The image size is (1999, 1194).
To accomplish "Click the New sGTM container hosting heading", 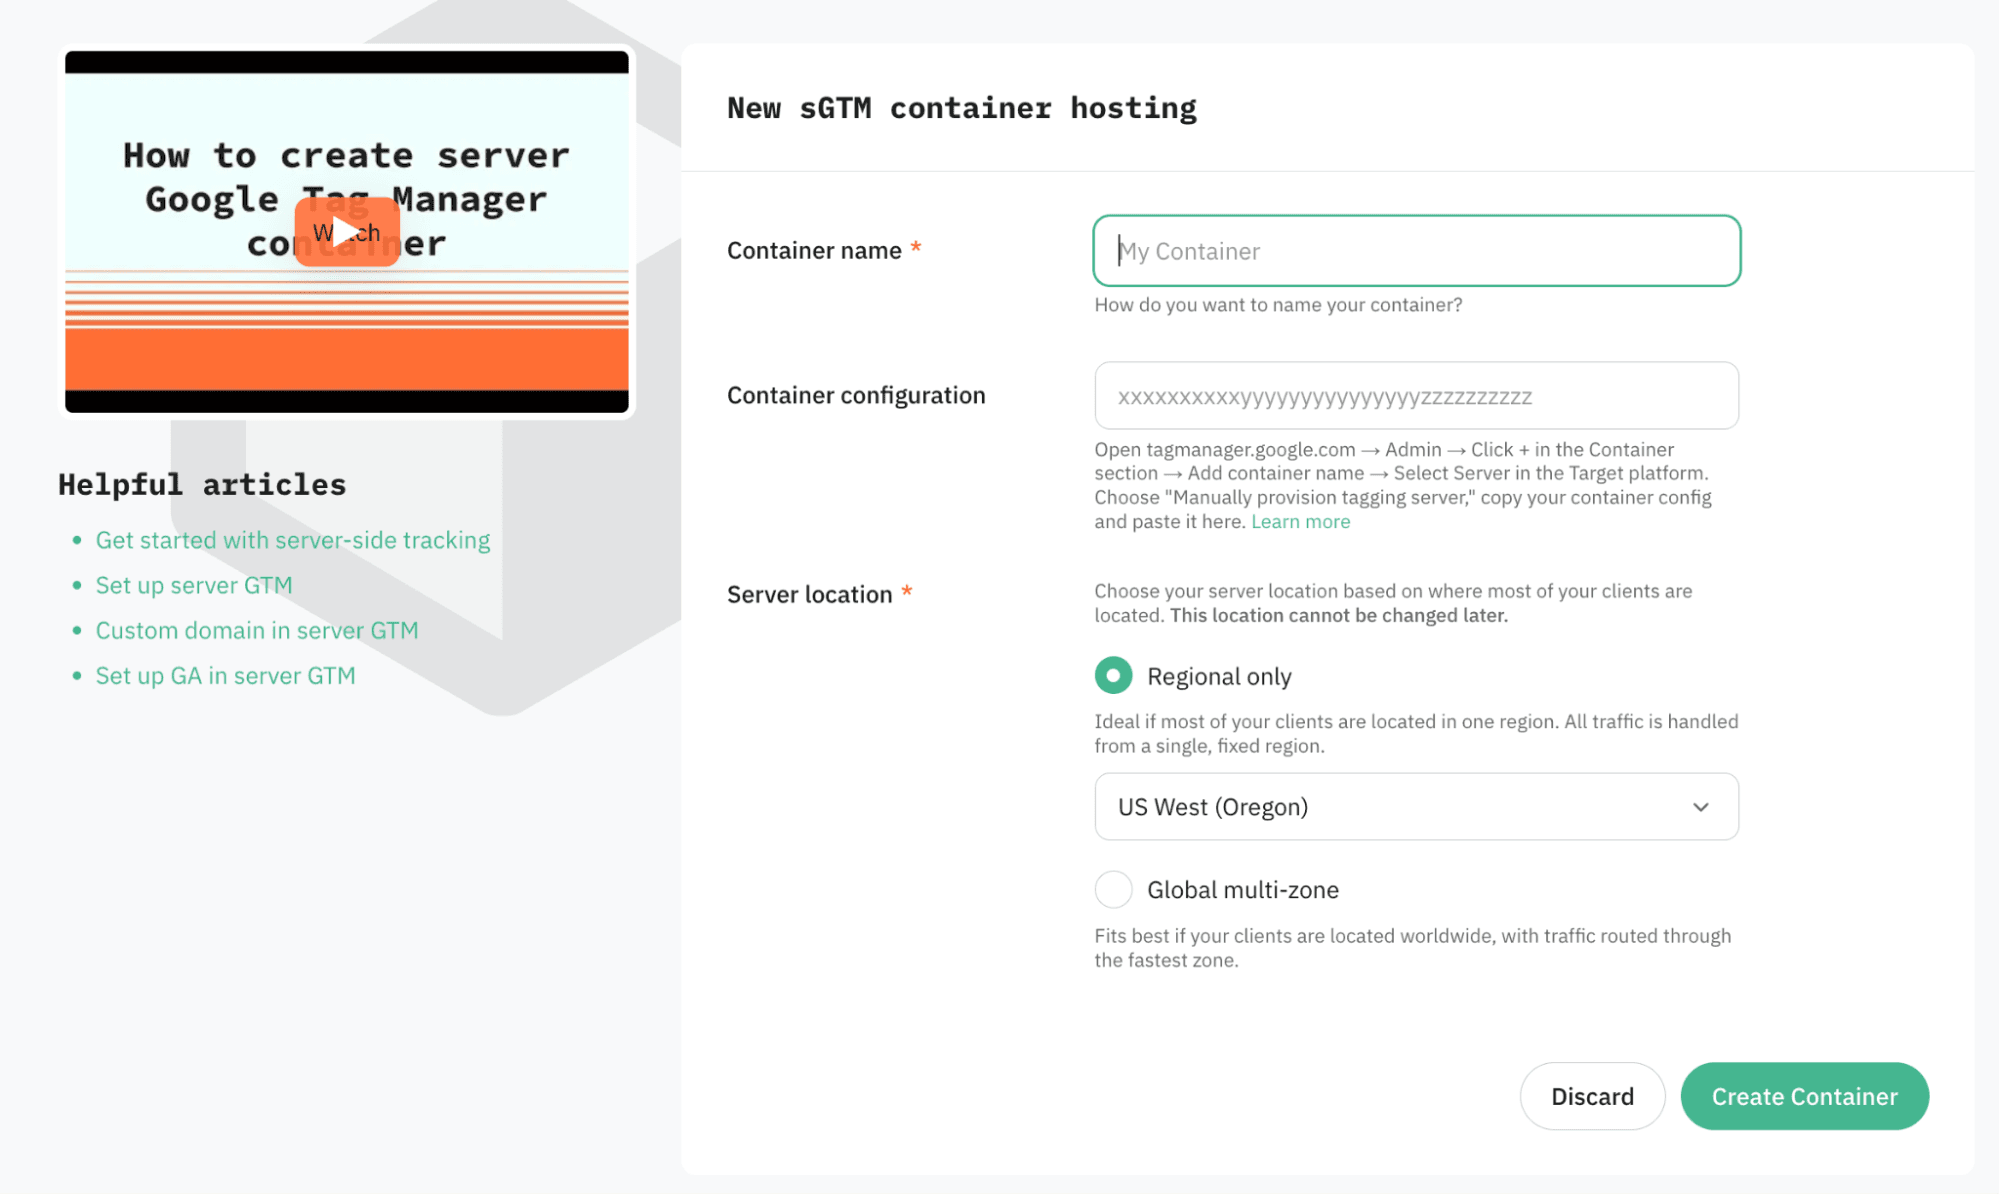I will (962, 108).
